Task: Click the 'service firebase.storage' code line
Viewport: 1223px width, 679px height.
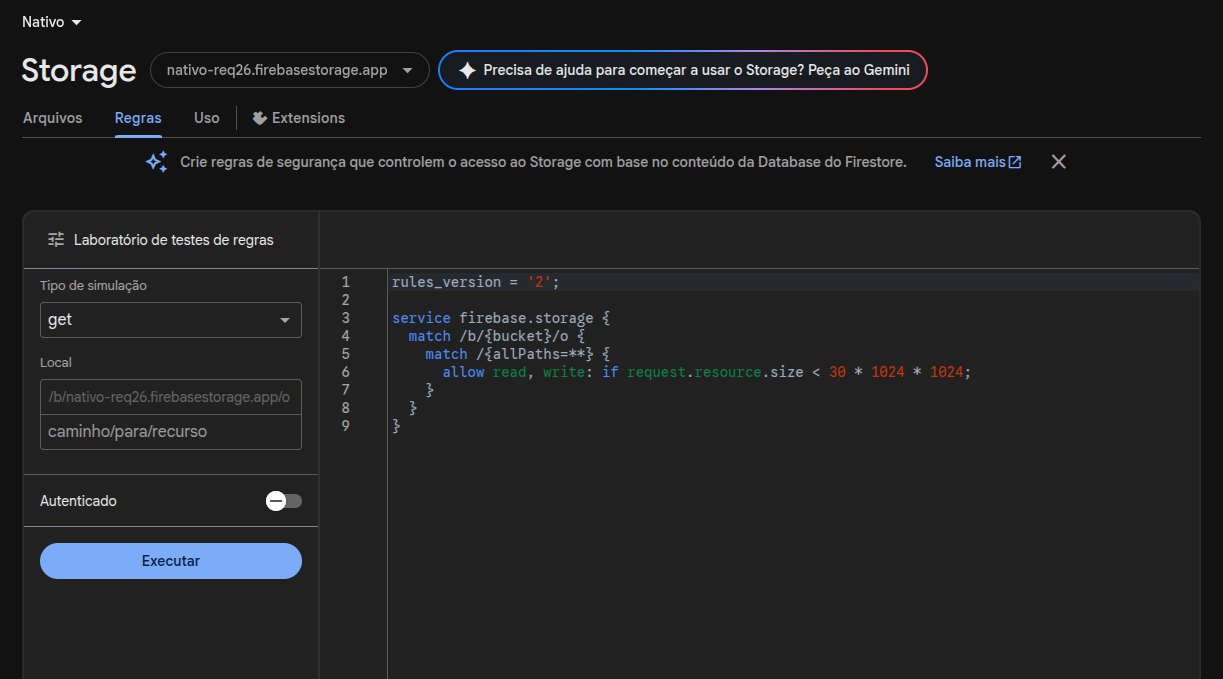Action: tap(500, 318)
